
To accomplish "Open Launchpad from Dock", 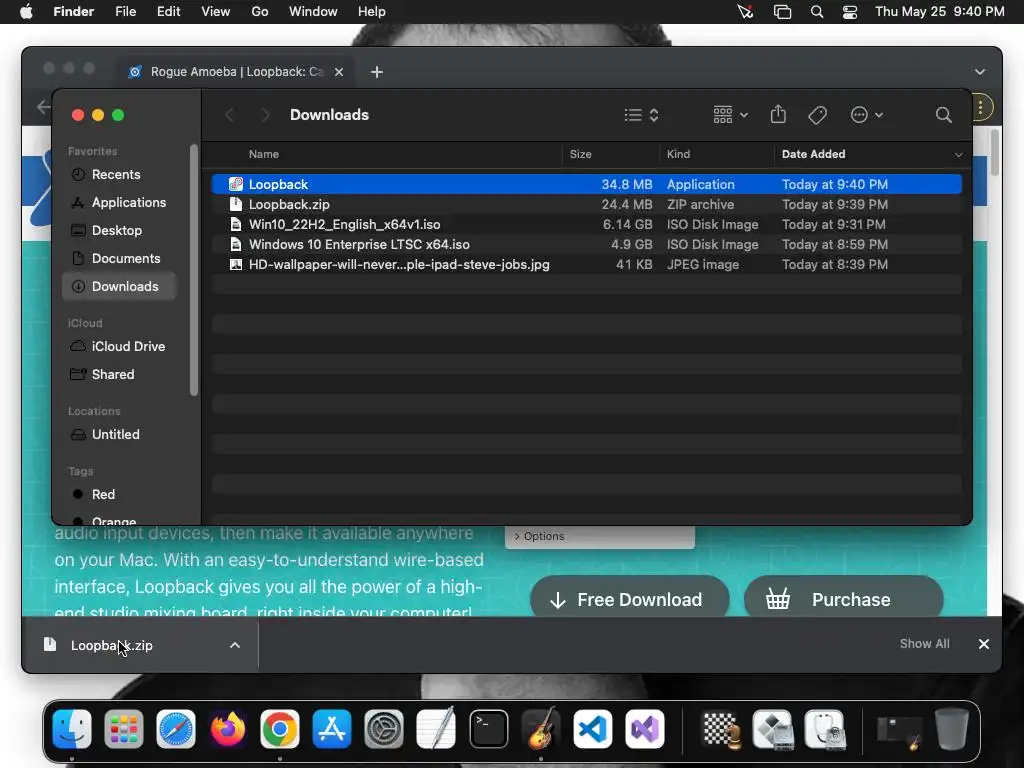I will pyautogui.click(x=124, y=729).
